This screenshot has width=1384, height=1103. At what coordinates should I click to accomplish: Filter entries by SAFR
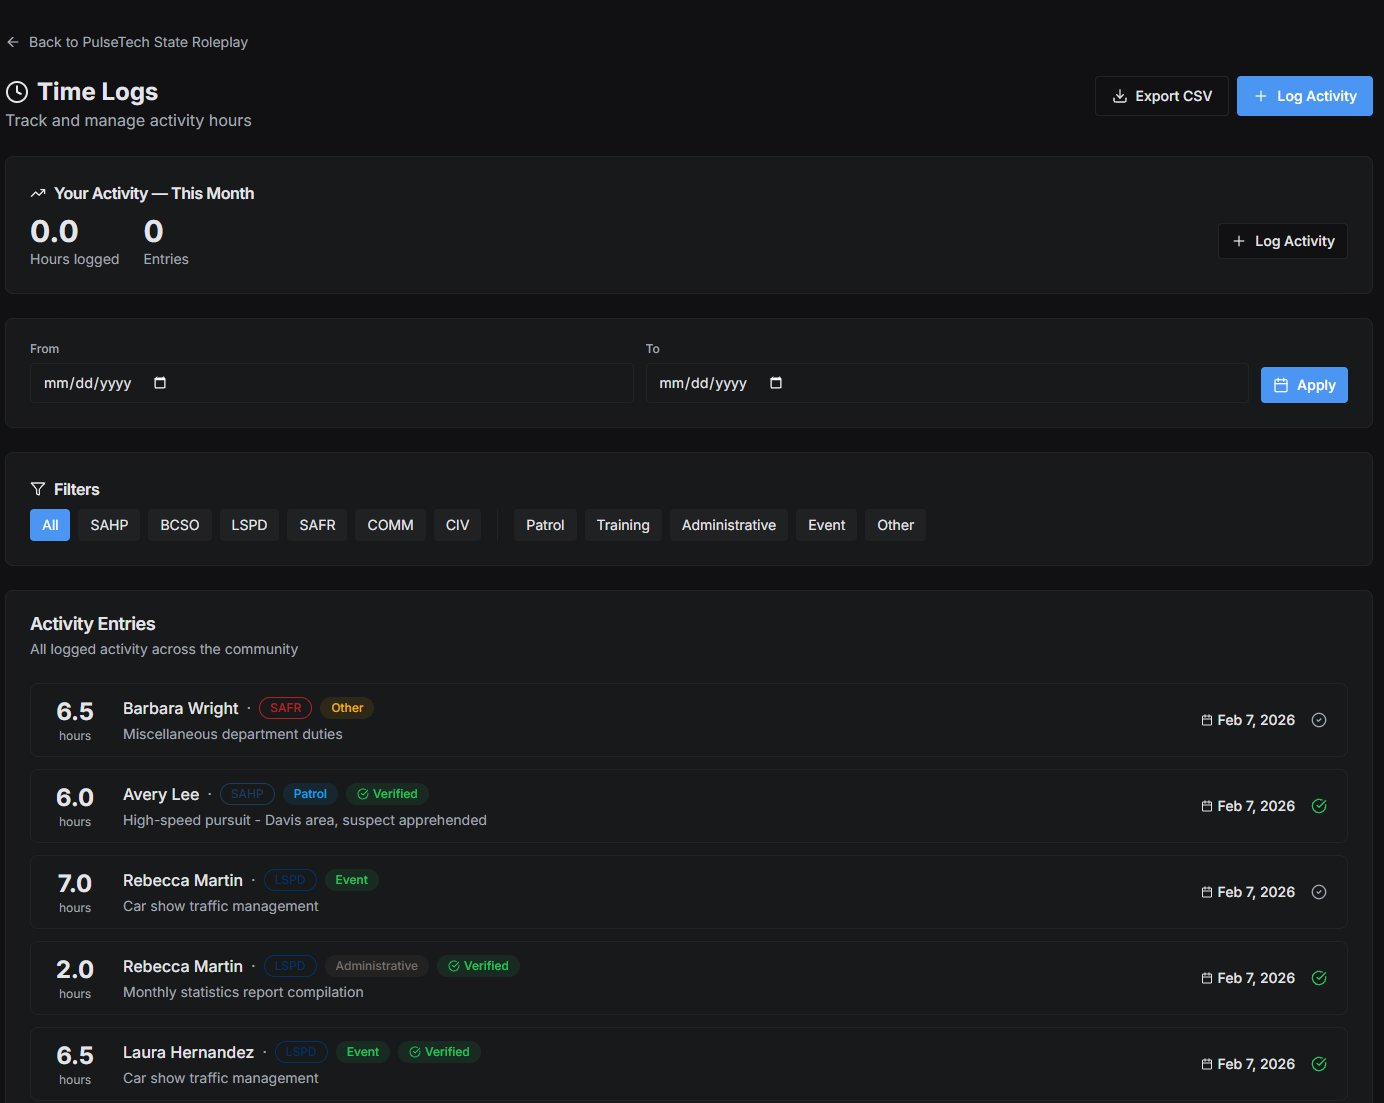317,525
